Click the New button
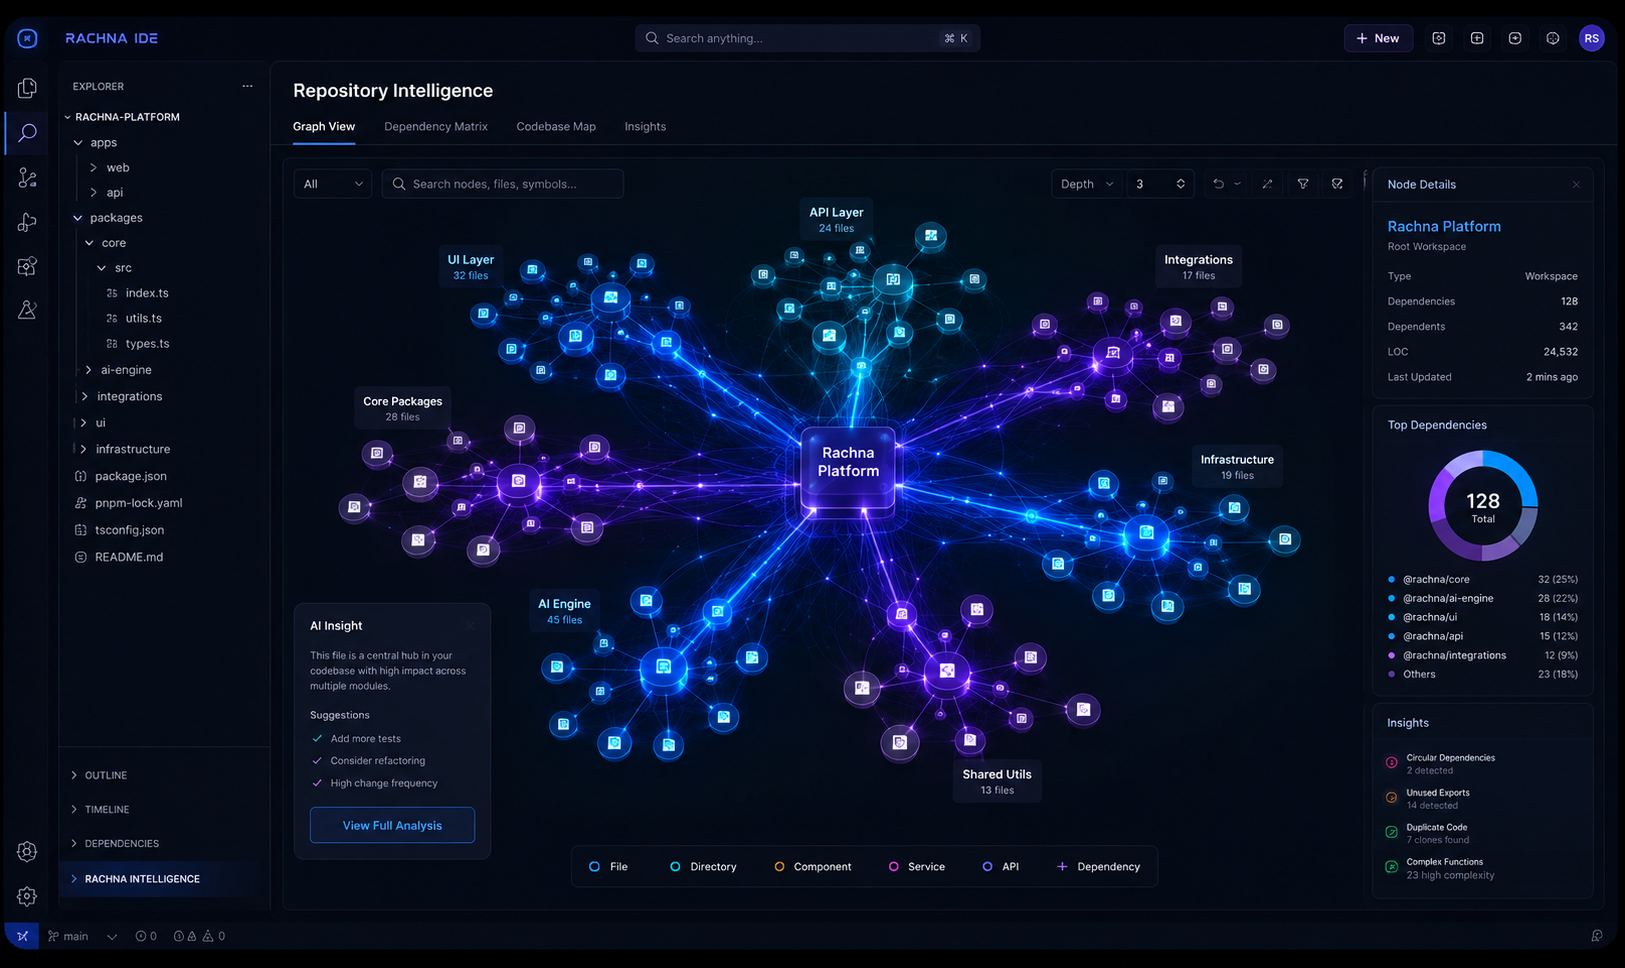 (x=1378, y=38)
